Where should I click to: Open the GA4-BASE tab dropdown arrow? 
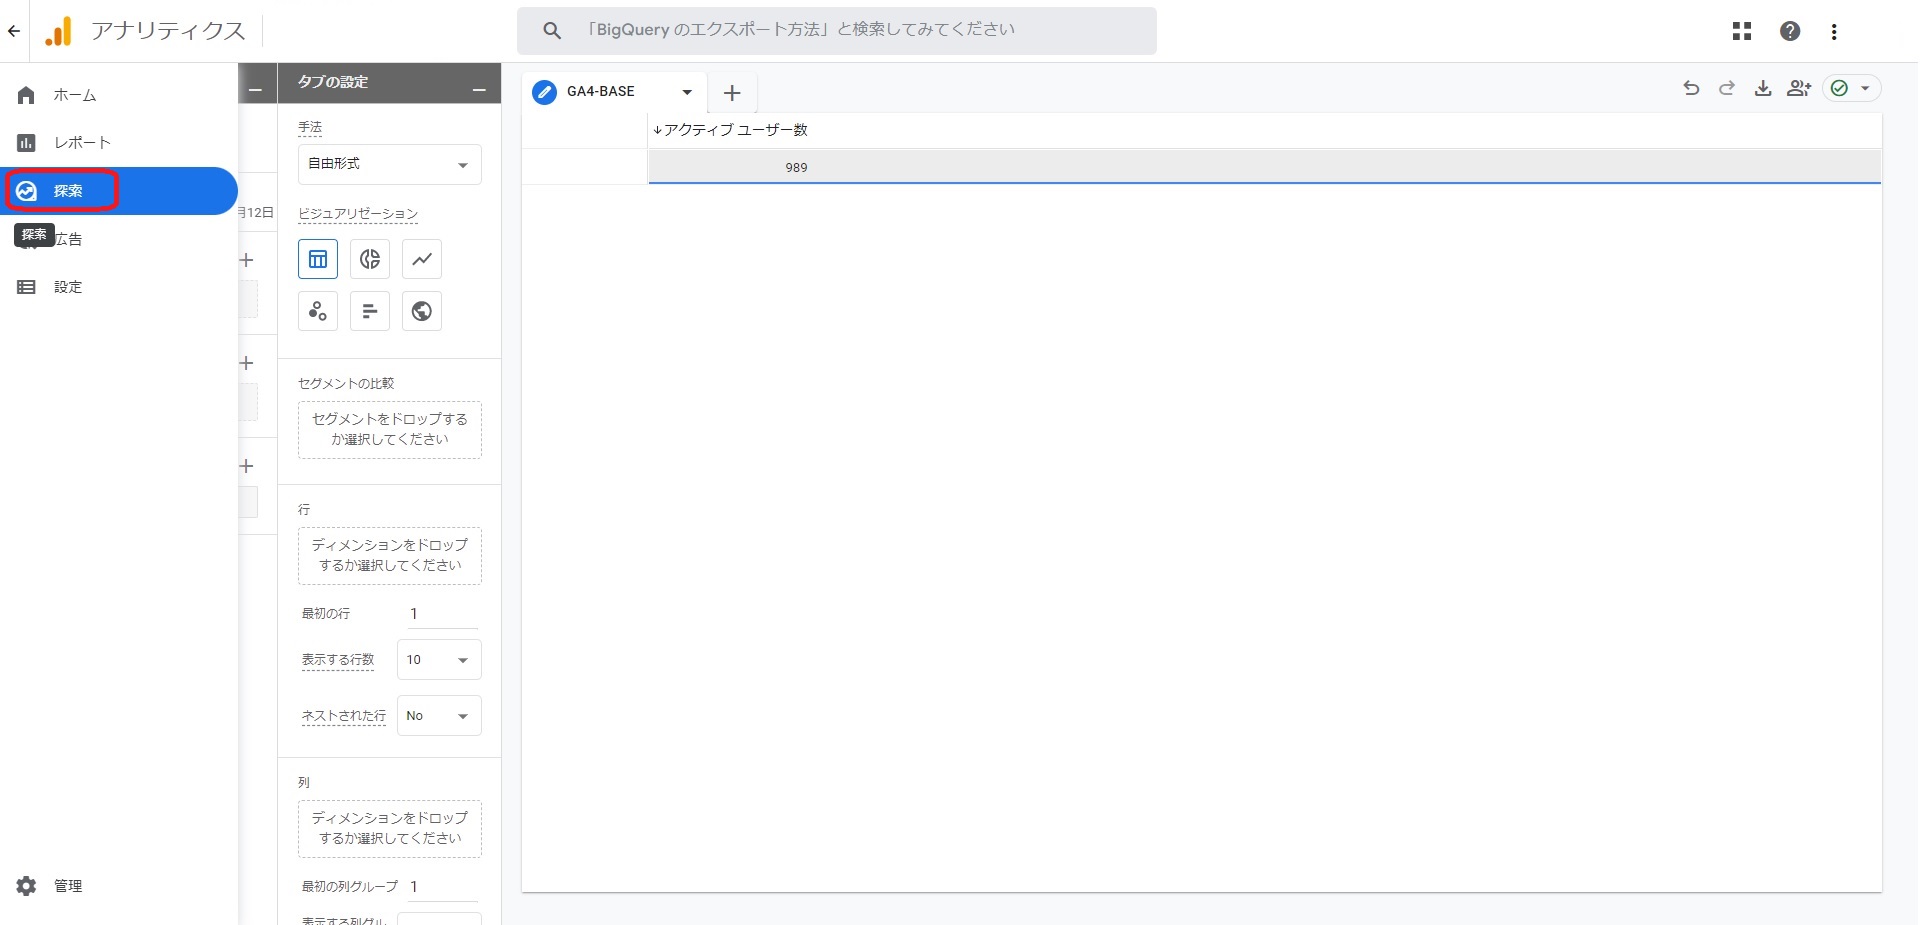click(687, 92)
